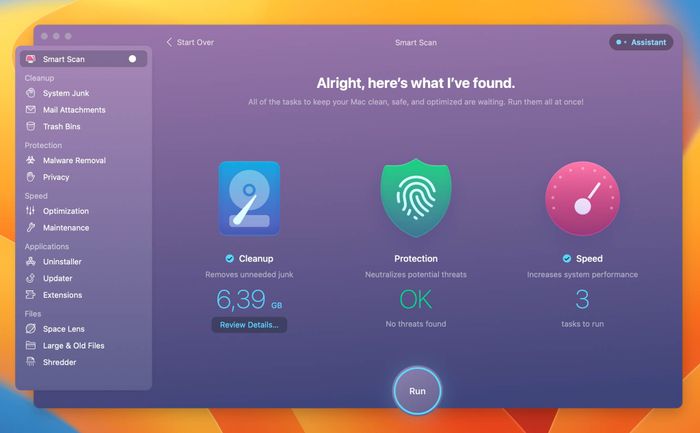The height and width of the screenshot is (433, 700).
Task: Select the Optimization sliders icon
Action: coord(30,211)
